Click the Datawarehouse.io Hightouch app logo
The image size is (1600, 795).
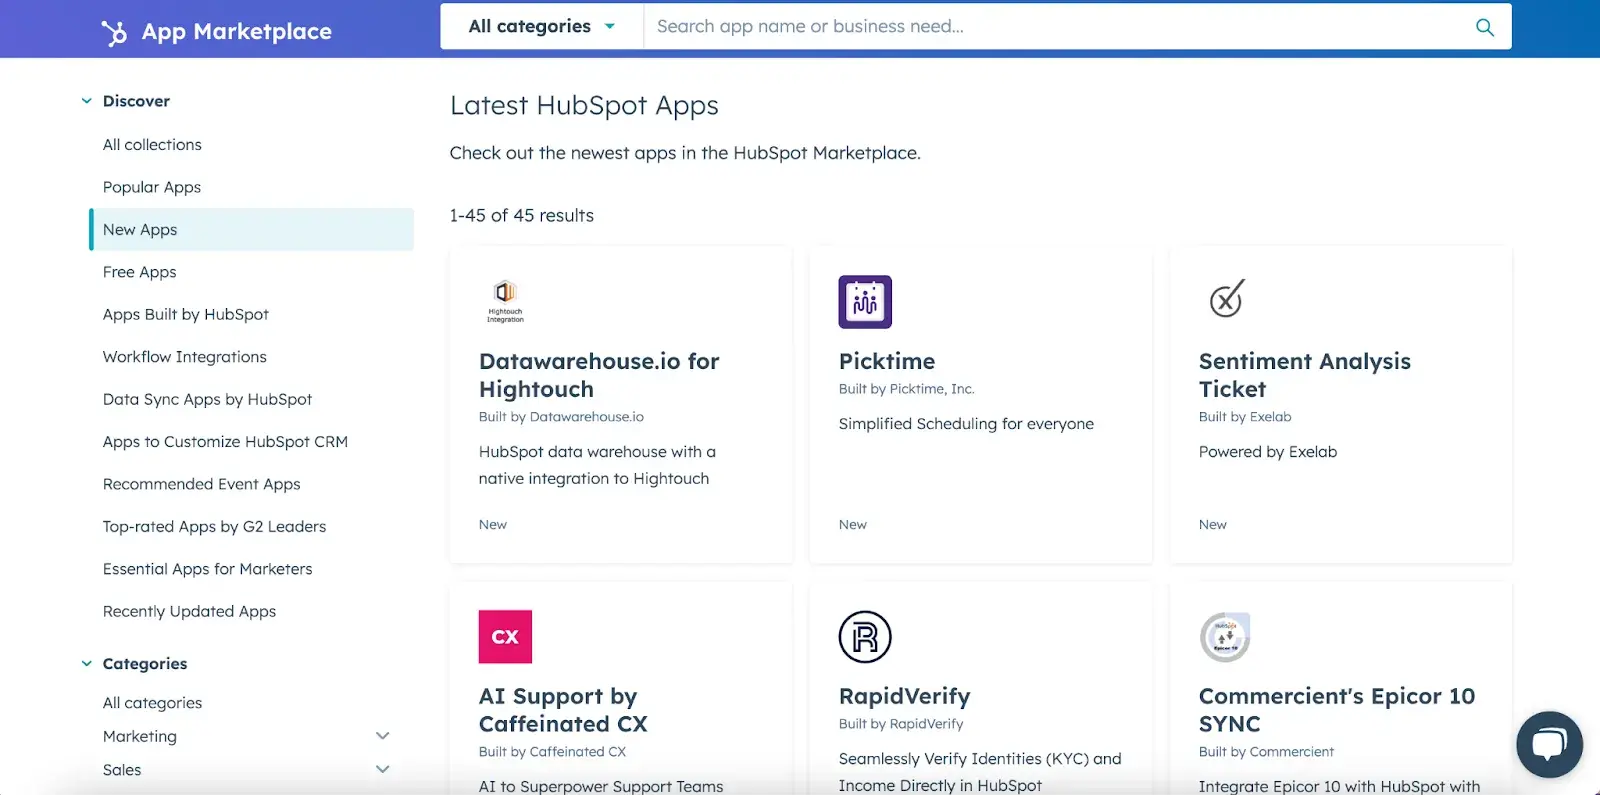[x=505, y=300]
